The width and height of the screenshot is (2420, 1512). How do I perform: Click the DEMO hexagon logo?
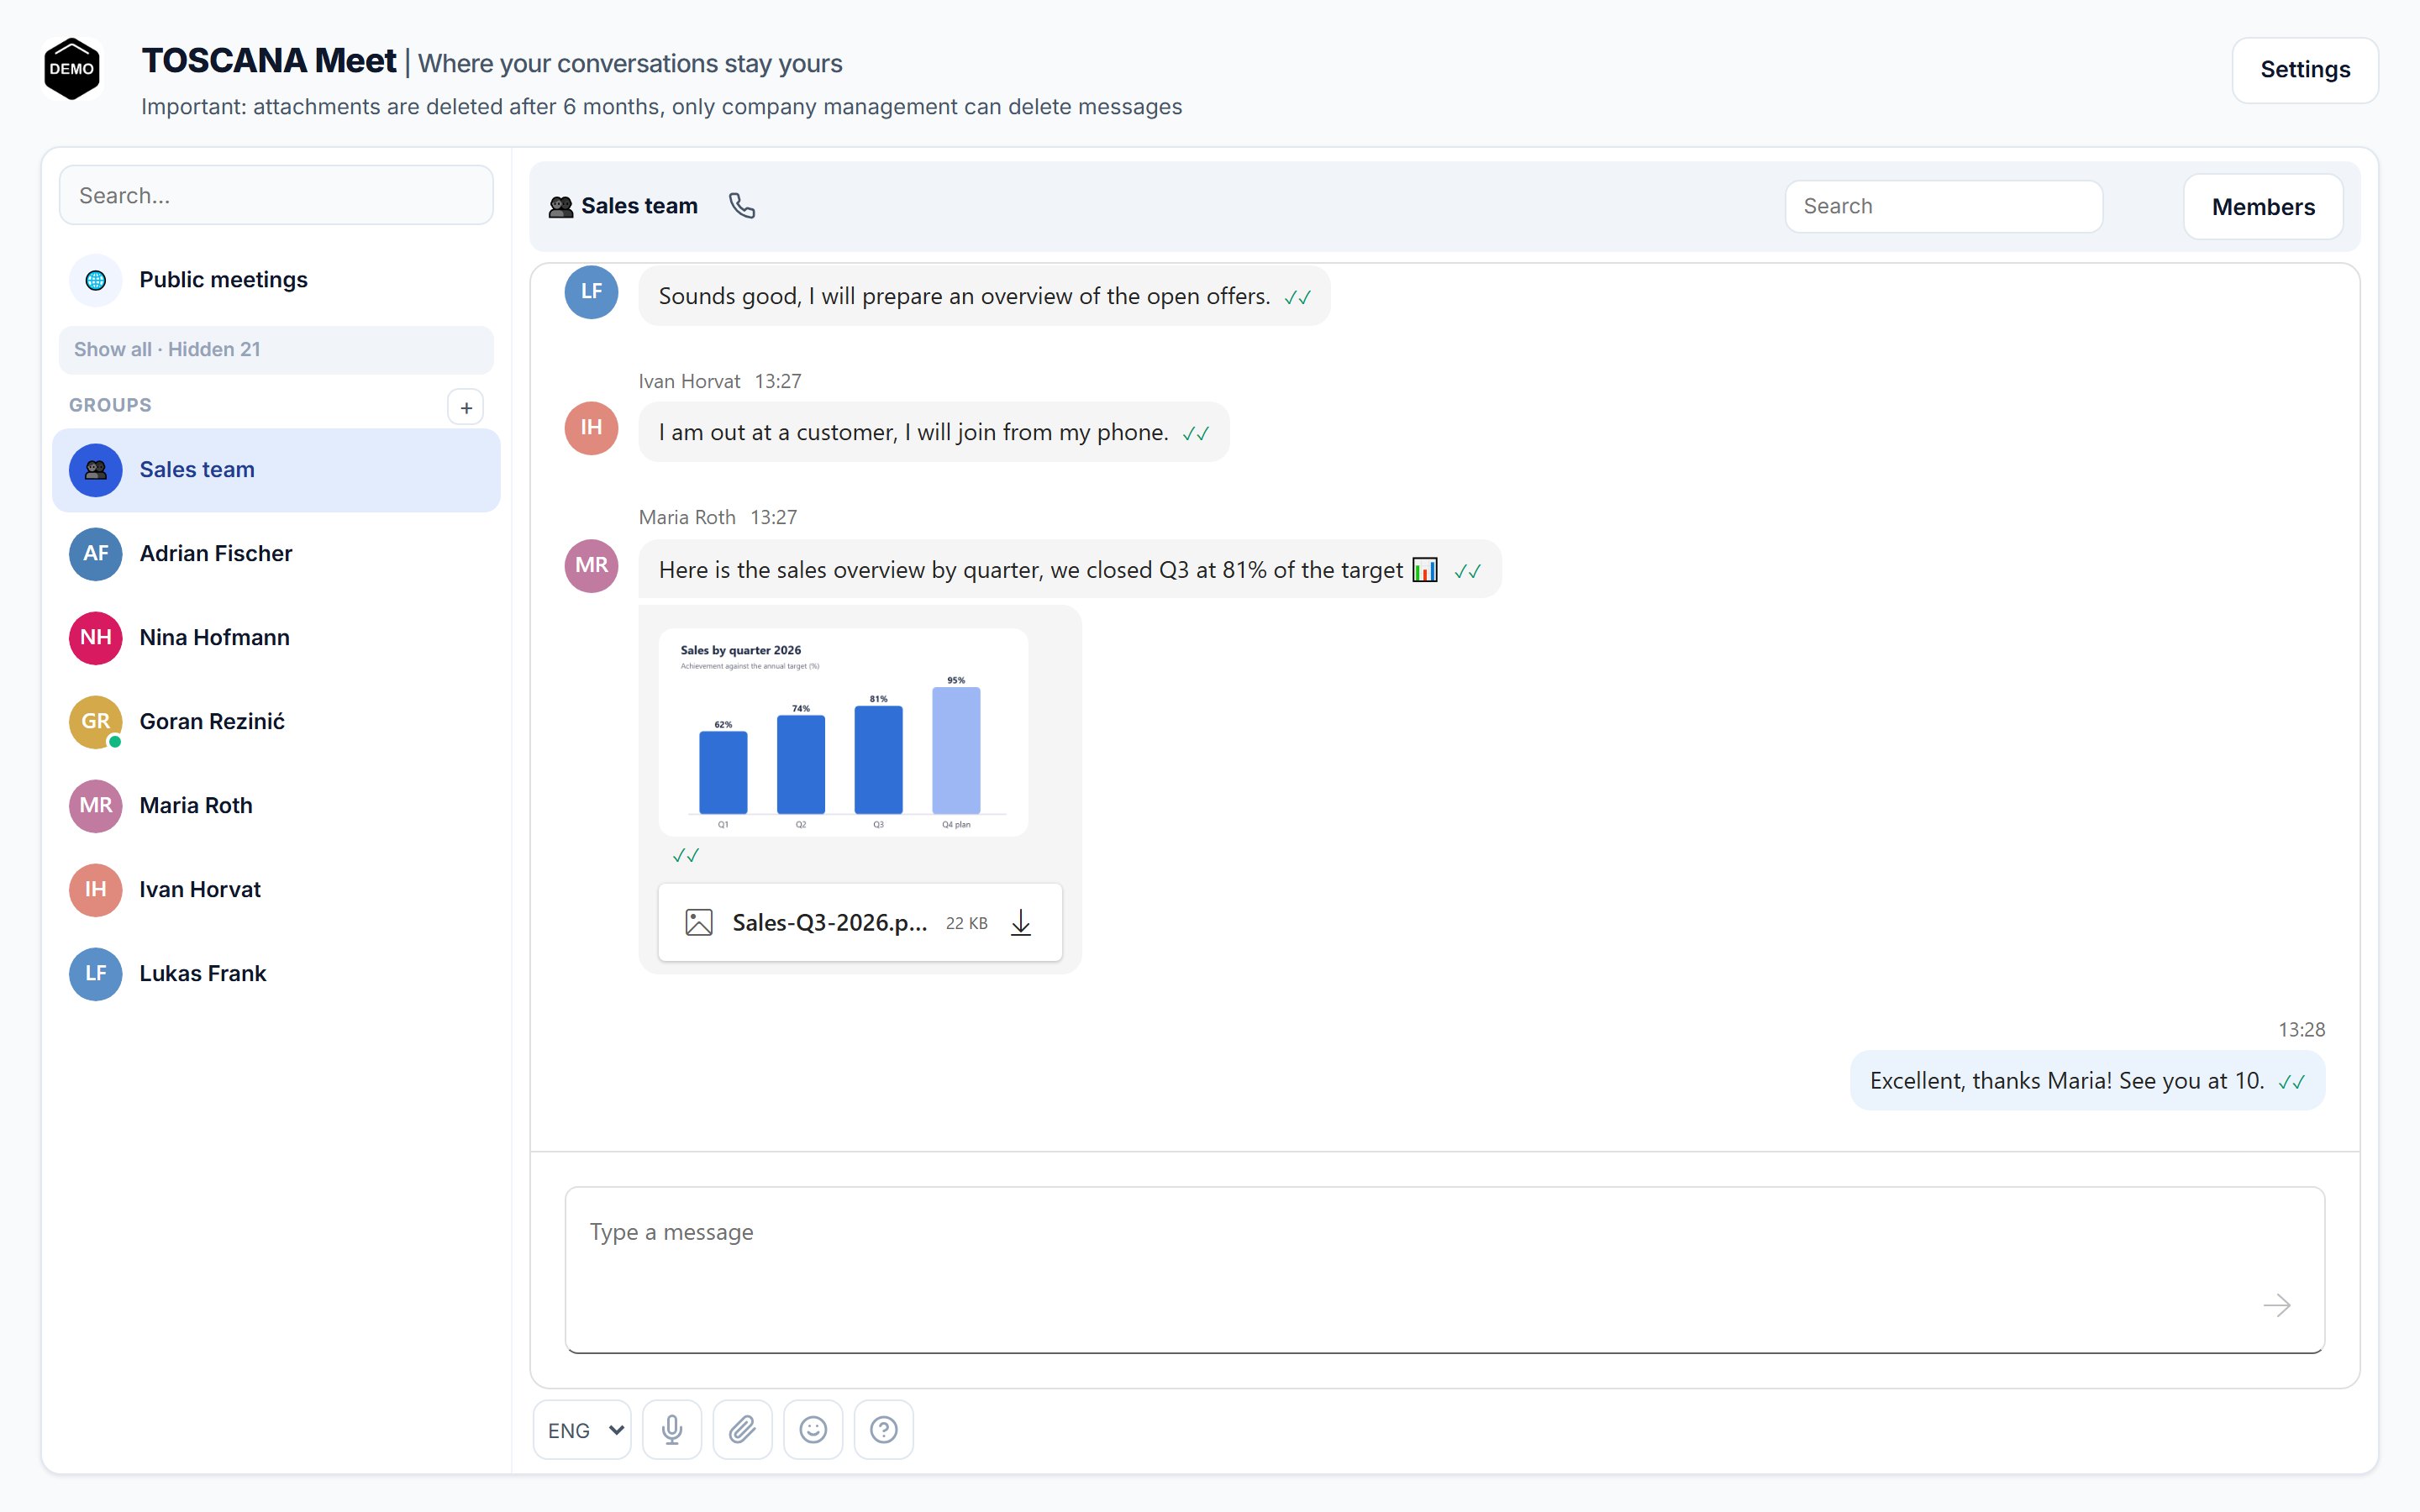click(x=72, y=69)
